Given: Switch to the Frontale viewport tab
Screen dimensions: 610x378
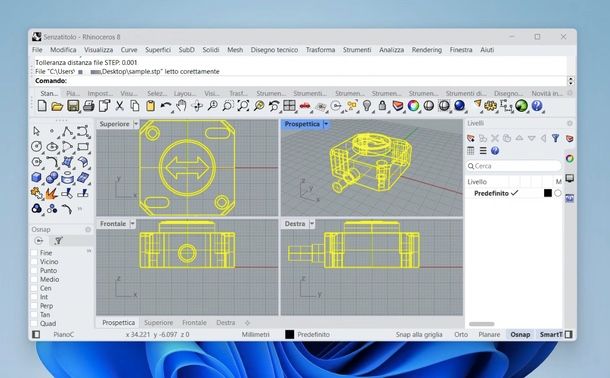Looking at the screenshot, I should click(194, 322).
